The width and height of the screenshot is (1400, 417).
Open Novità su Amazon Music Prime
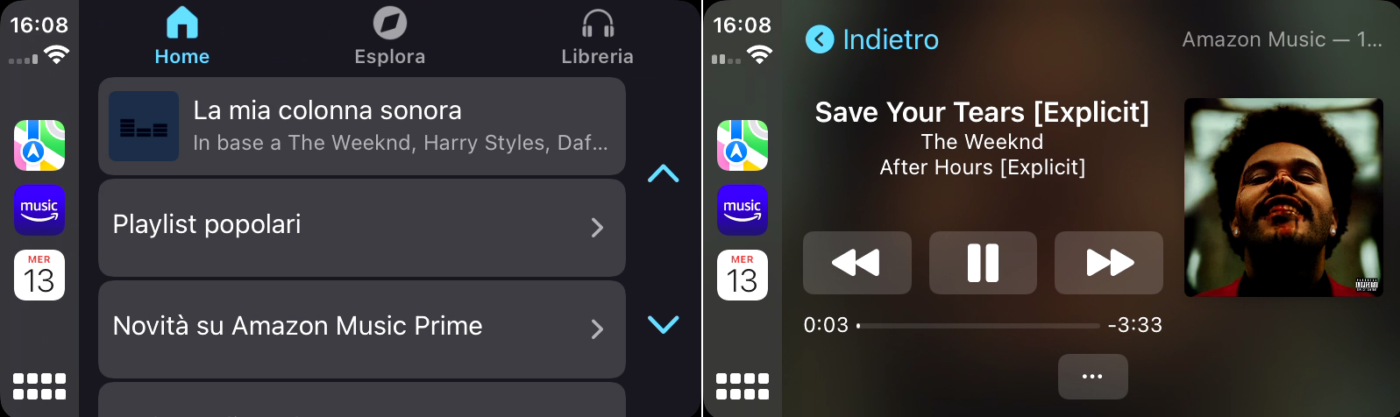362,329
